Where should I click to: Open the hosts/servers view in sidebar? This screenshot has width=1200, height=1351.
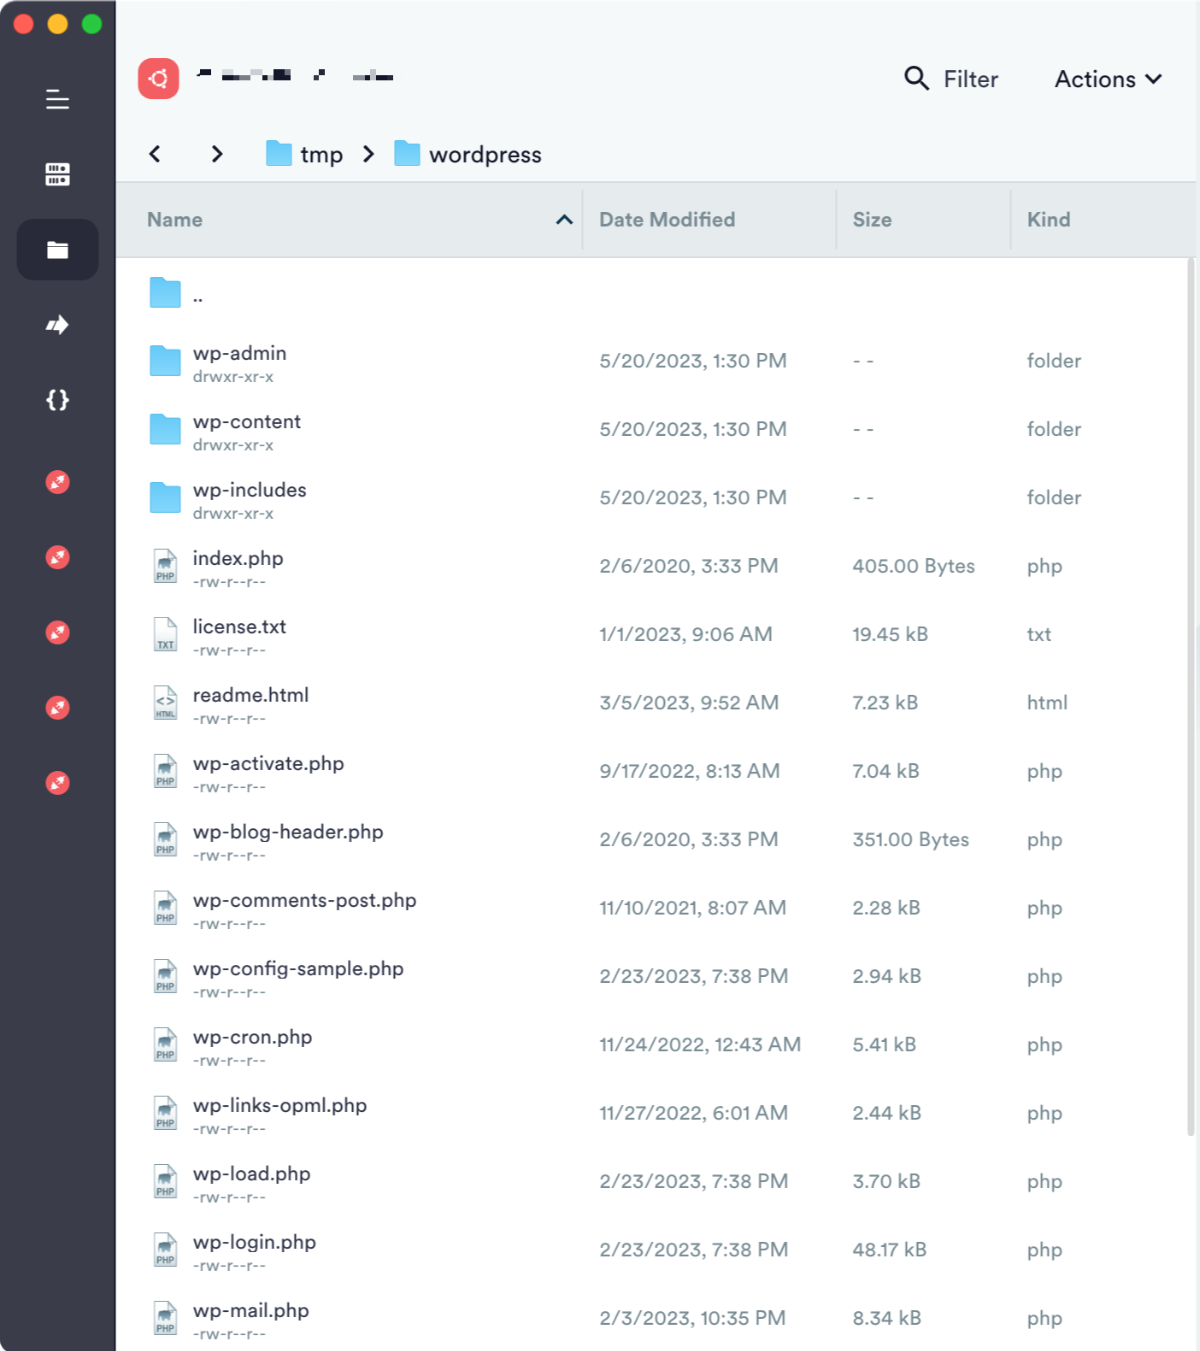[x=57, y=174]
